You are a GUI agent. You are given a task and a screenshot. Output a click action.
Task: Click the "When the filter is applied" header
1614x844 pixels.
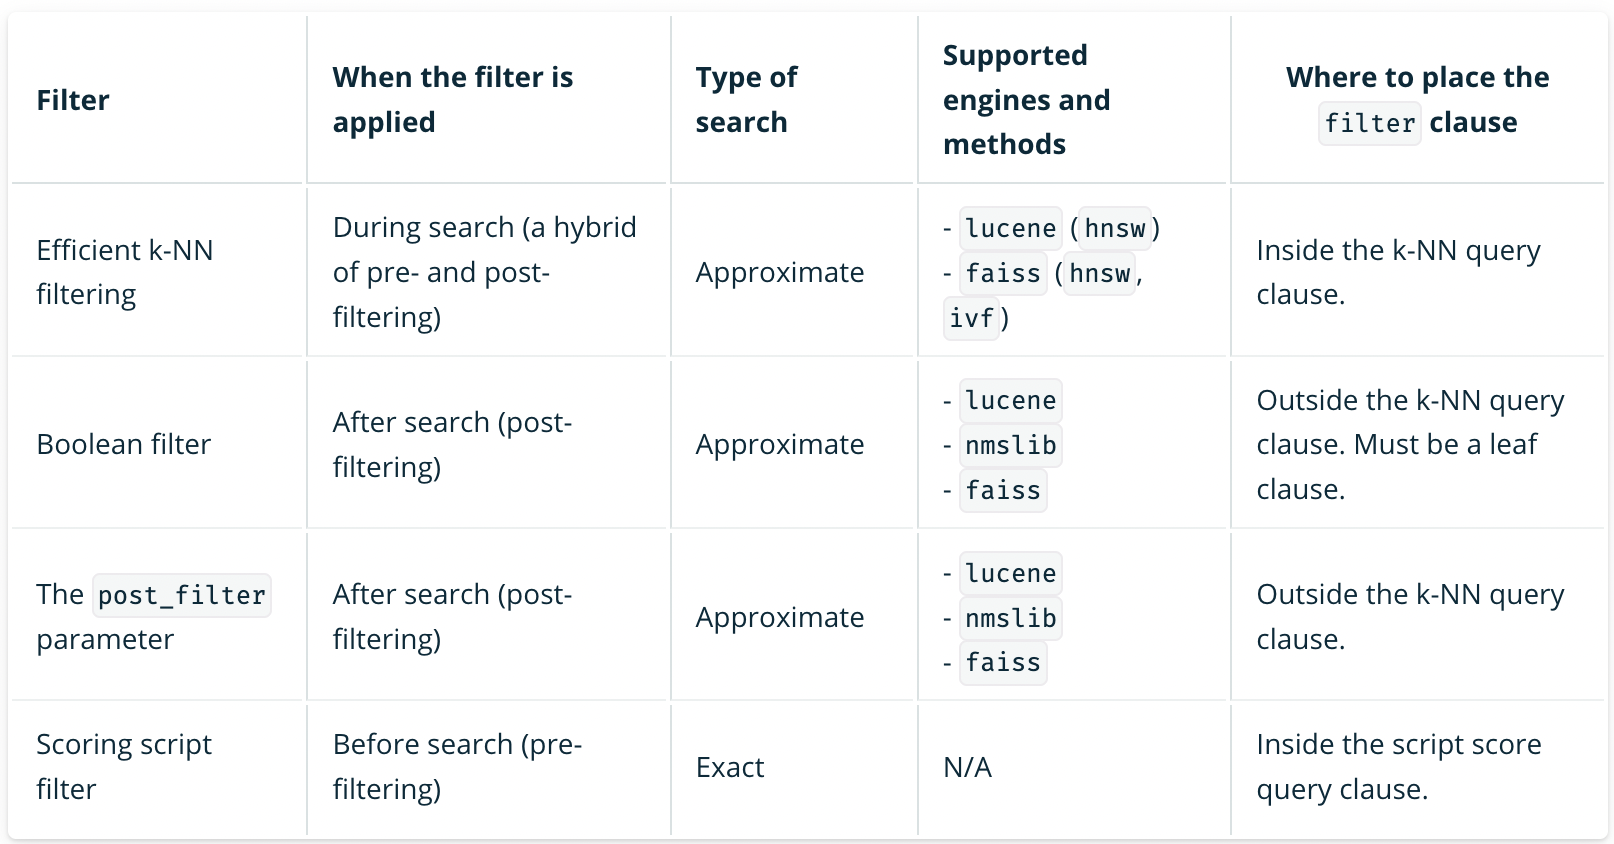click(x=452, y=99)
